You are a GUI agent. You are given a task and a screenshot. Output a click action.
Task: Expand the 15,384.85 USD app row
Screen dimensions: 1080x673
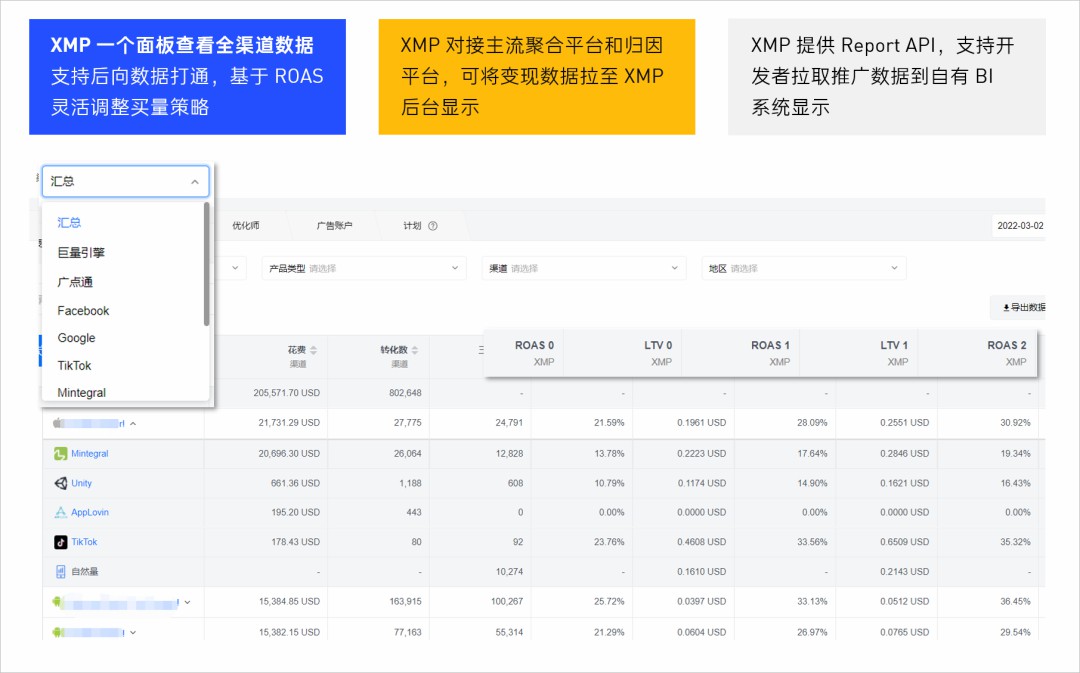[187, 603]
